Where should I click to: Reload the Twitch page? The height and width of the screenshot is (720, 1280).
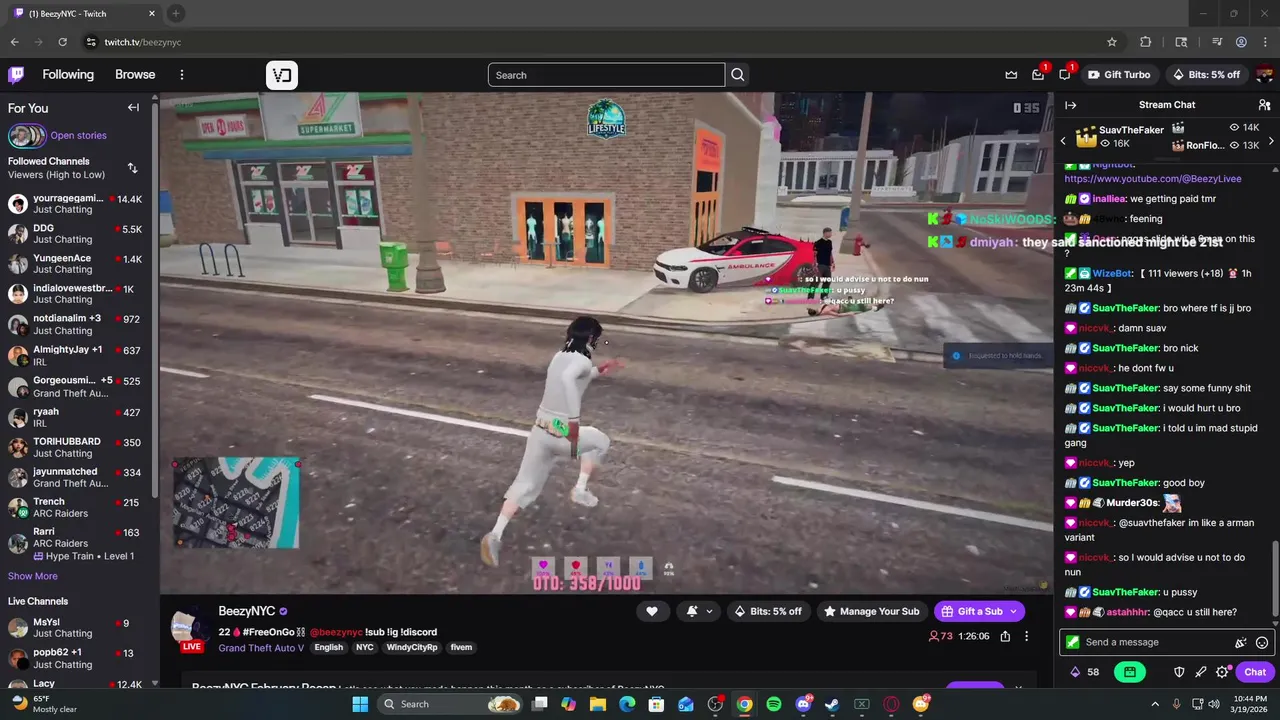coord(62,42)
